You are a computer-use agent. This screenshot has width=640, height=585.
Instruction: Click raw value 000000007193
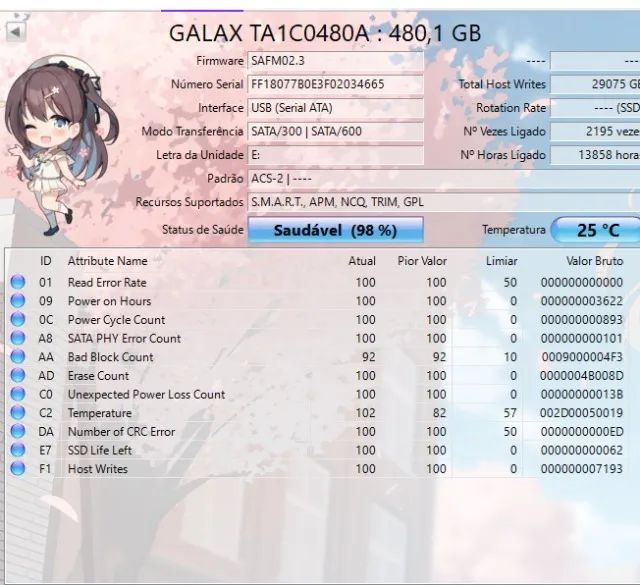[582, 469]
